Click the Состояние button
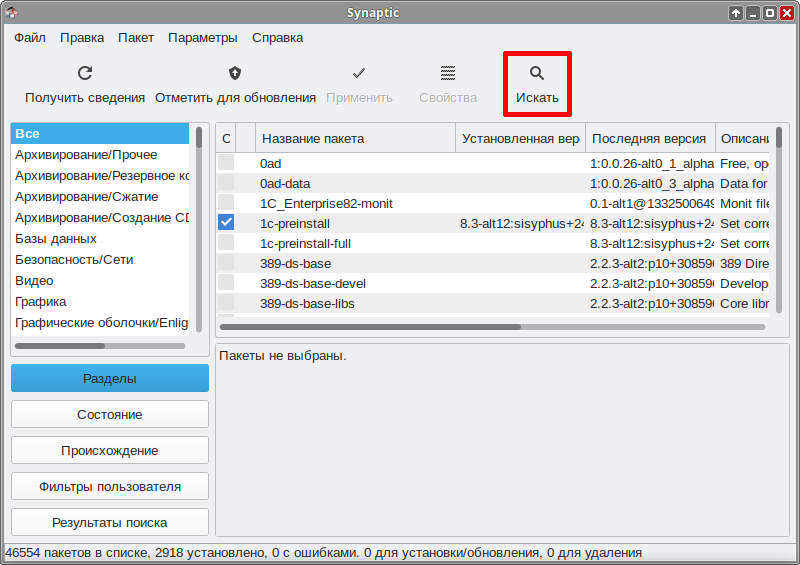800x565 pixels. 110,414
